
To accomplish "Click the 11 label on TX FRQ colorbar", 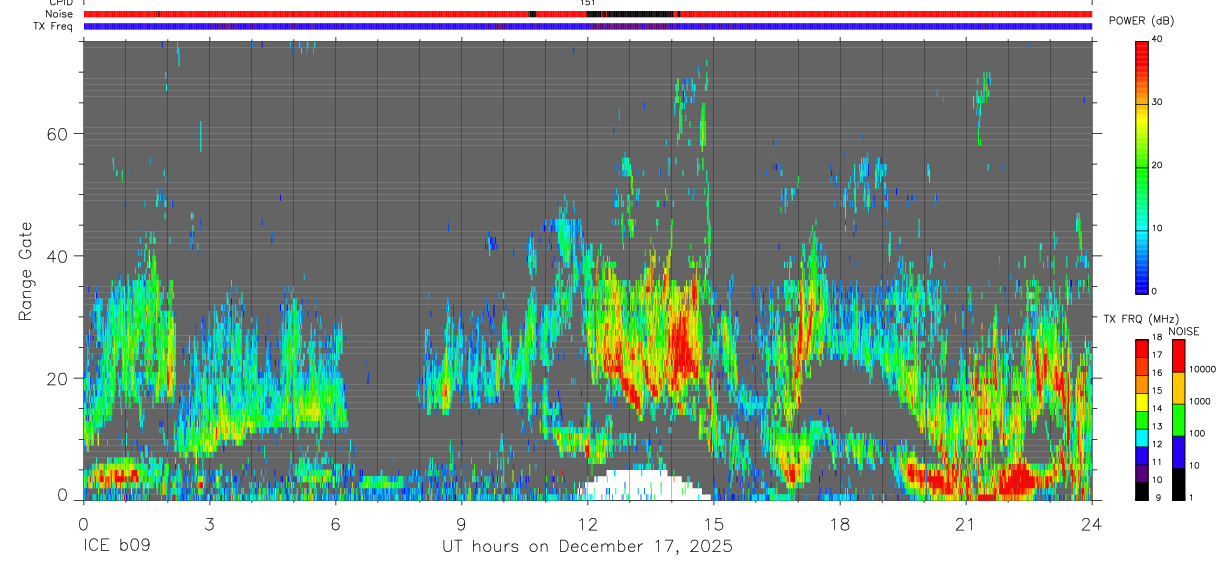I will click(1158, 463).
